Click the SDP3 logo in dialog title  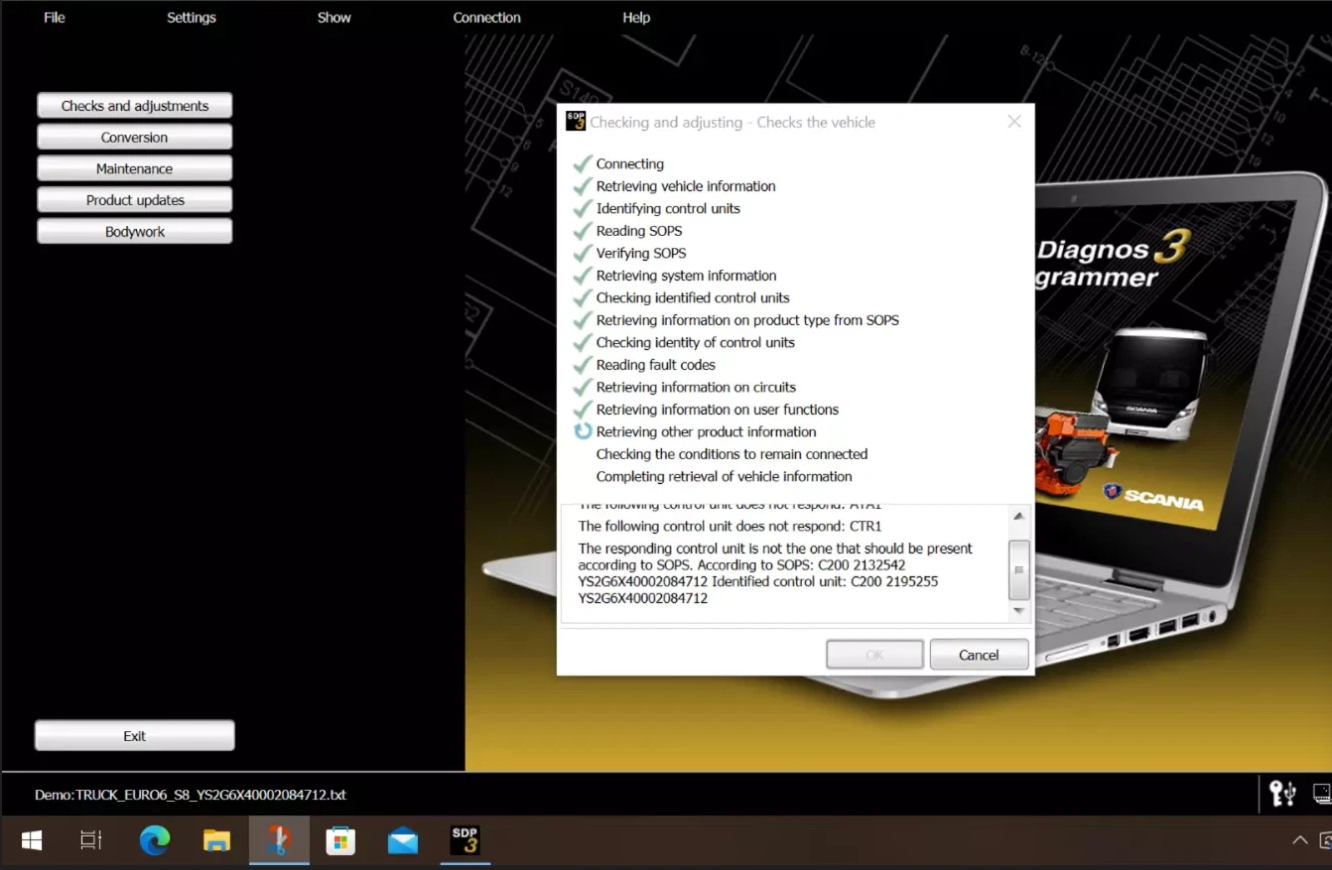point(575,121)
